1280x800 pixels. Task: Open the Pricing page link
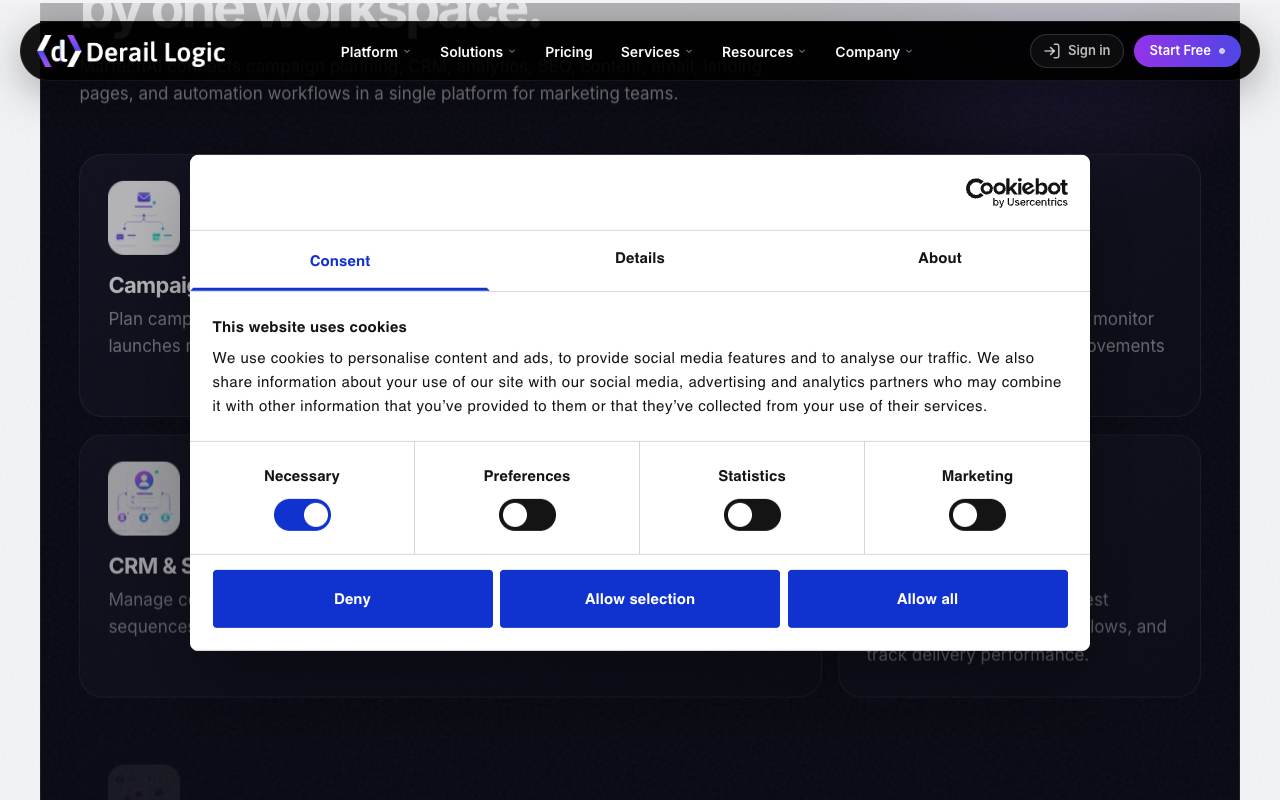click(x=569, y=52)
